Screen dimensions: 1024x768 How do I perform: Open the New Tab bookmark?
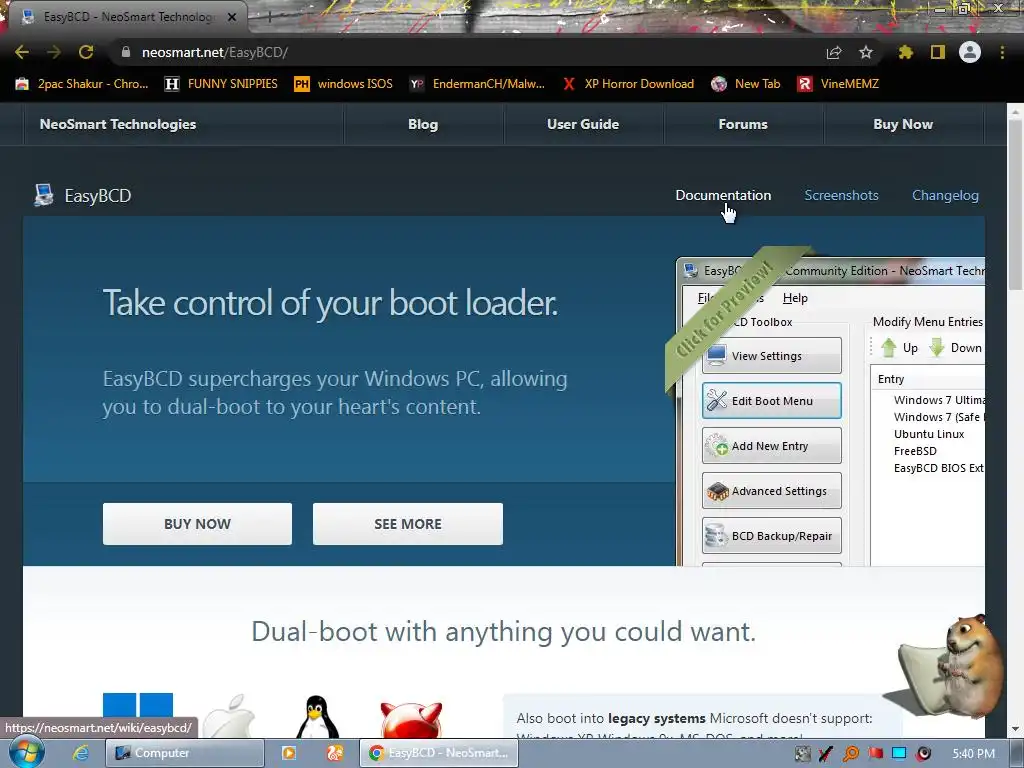pos(746,84)
